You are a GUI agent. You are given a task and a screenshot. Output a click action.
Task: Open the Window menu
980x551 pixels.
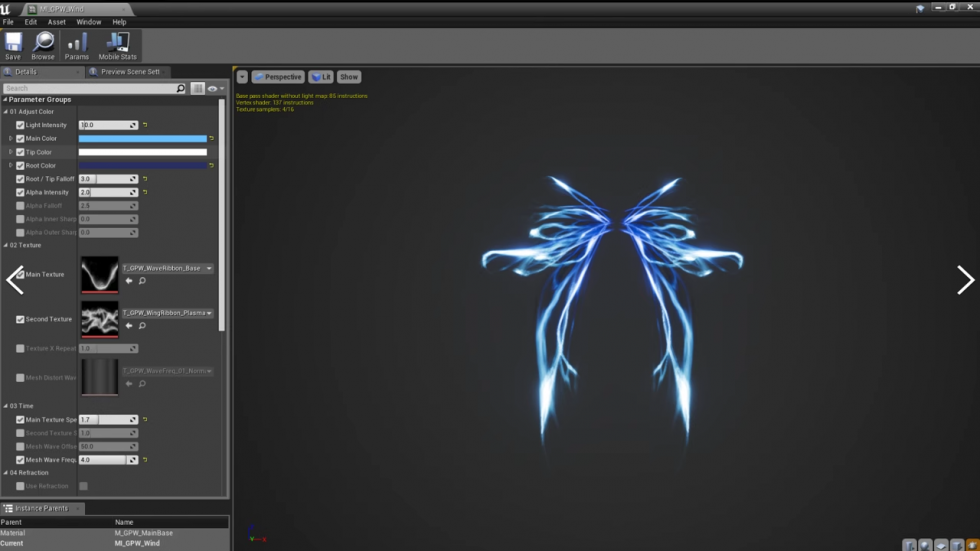(89, 22)
